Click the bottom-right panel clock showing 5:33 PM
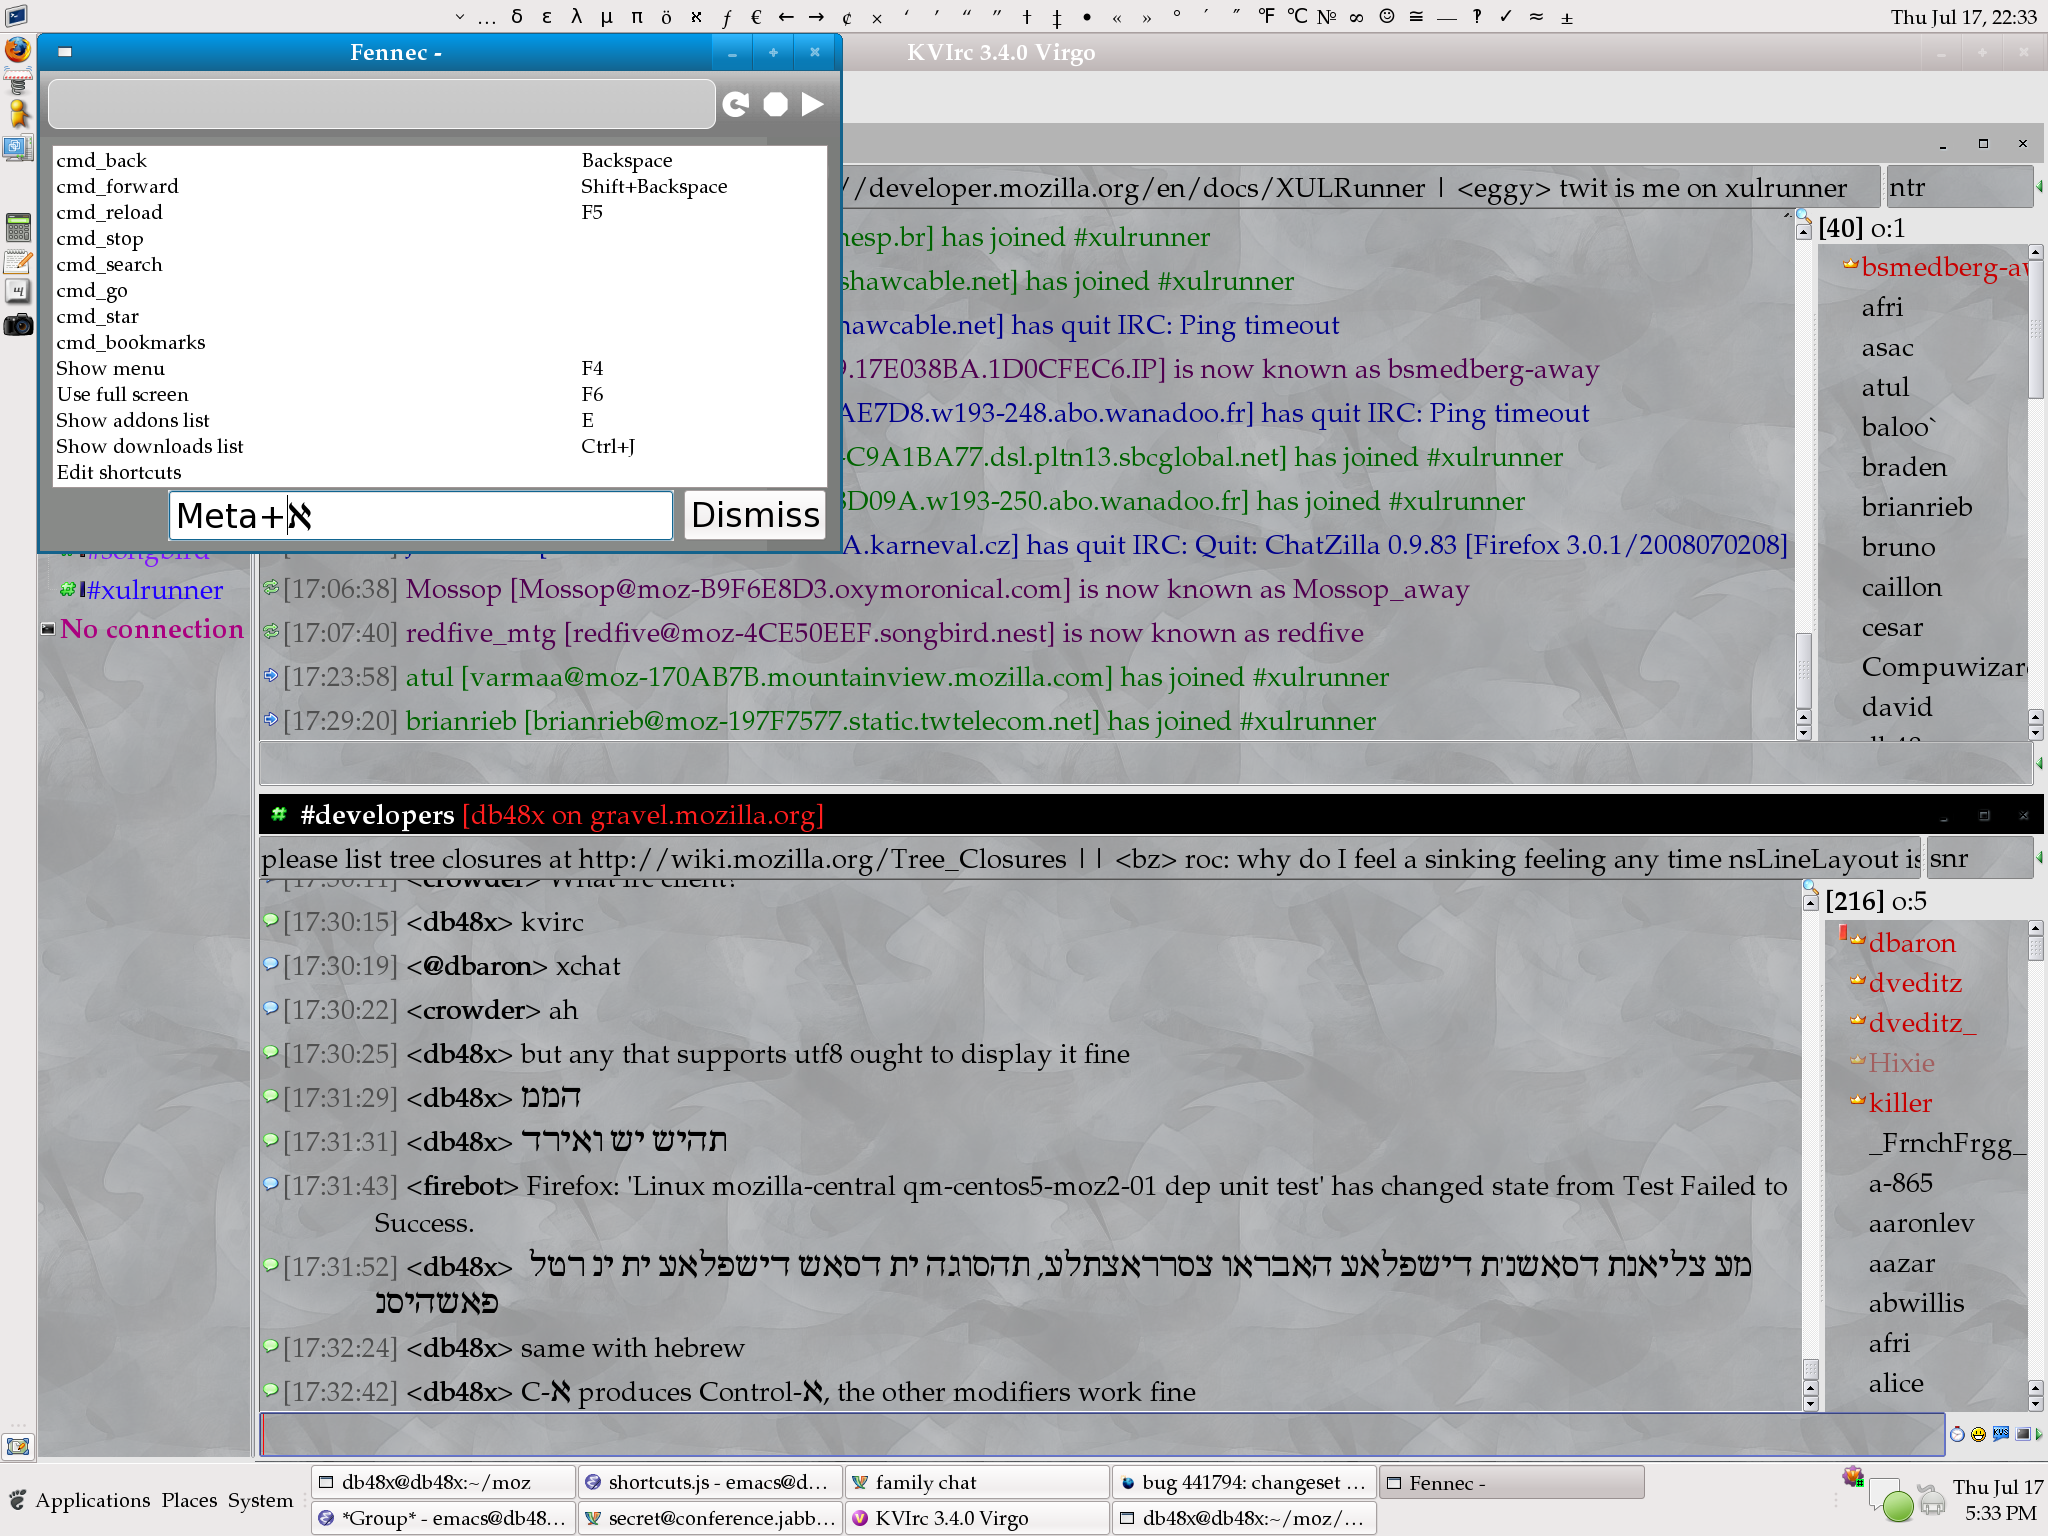Screen dimensions: 2048x1536 click(1998, 1500)
